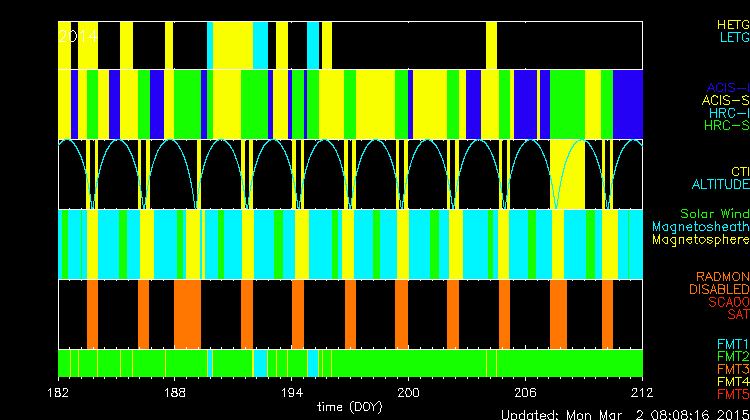Screen dimensions: 750x420
Task: Select the ALTITUDE legend label
Action: pyautogui.click(x=720, y=185)
